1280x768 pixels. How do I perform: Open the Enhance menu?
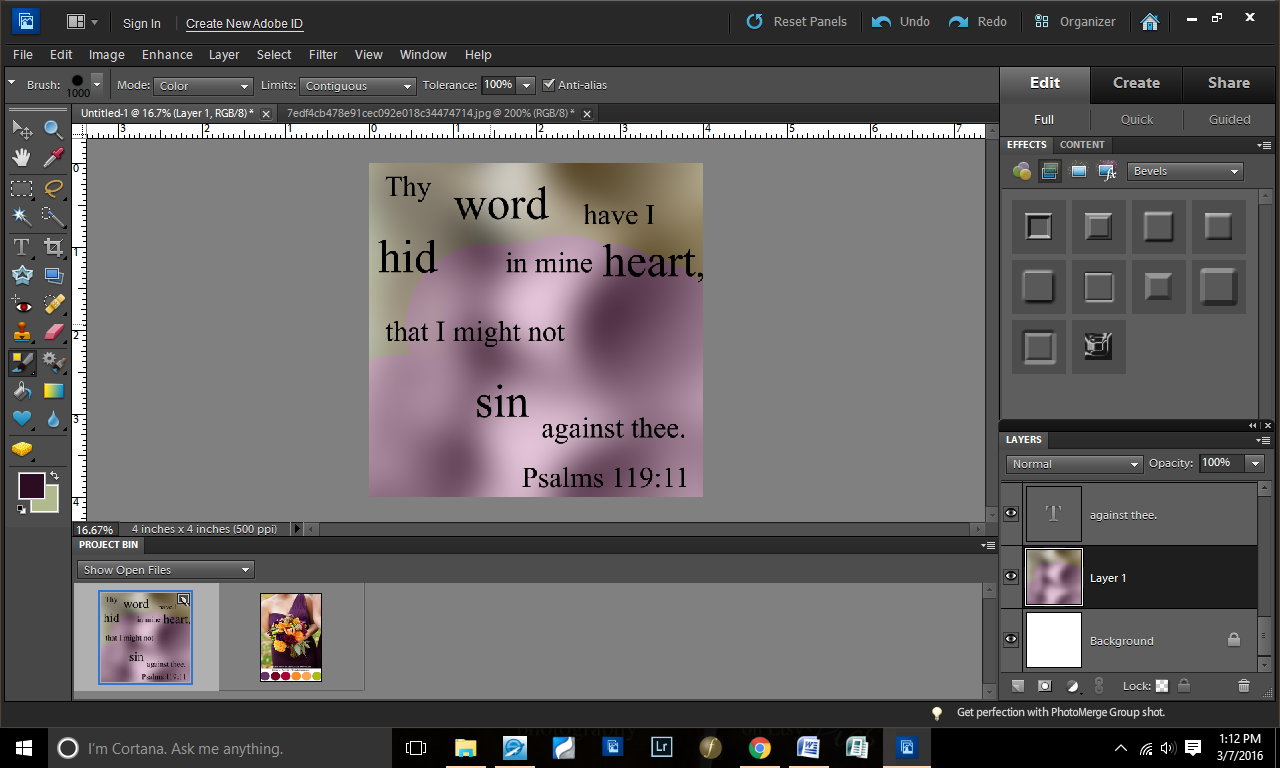[x=167, y=55]
